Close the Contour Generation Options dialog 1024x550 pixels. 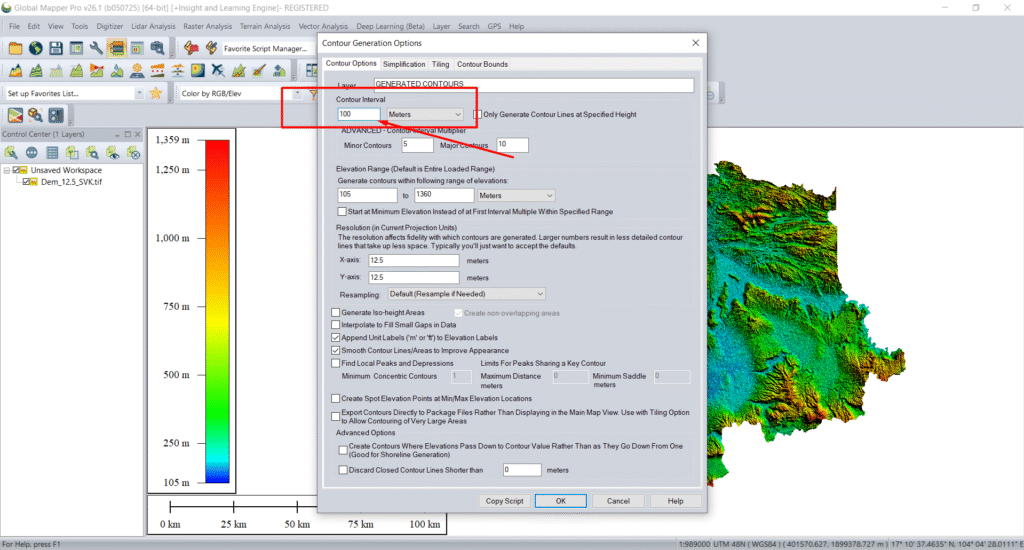tap(696, 42)
